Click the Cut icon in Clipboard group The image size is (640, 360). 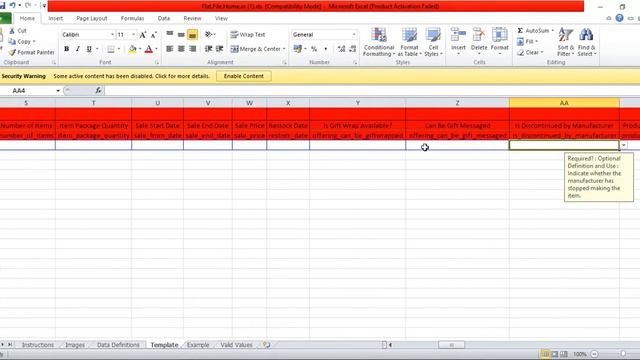tap(12, 31)
